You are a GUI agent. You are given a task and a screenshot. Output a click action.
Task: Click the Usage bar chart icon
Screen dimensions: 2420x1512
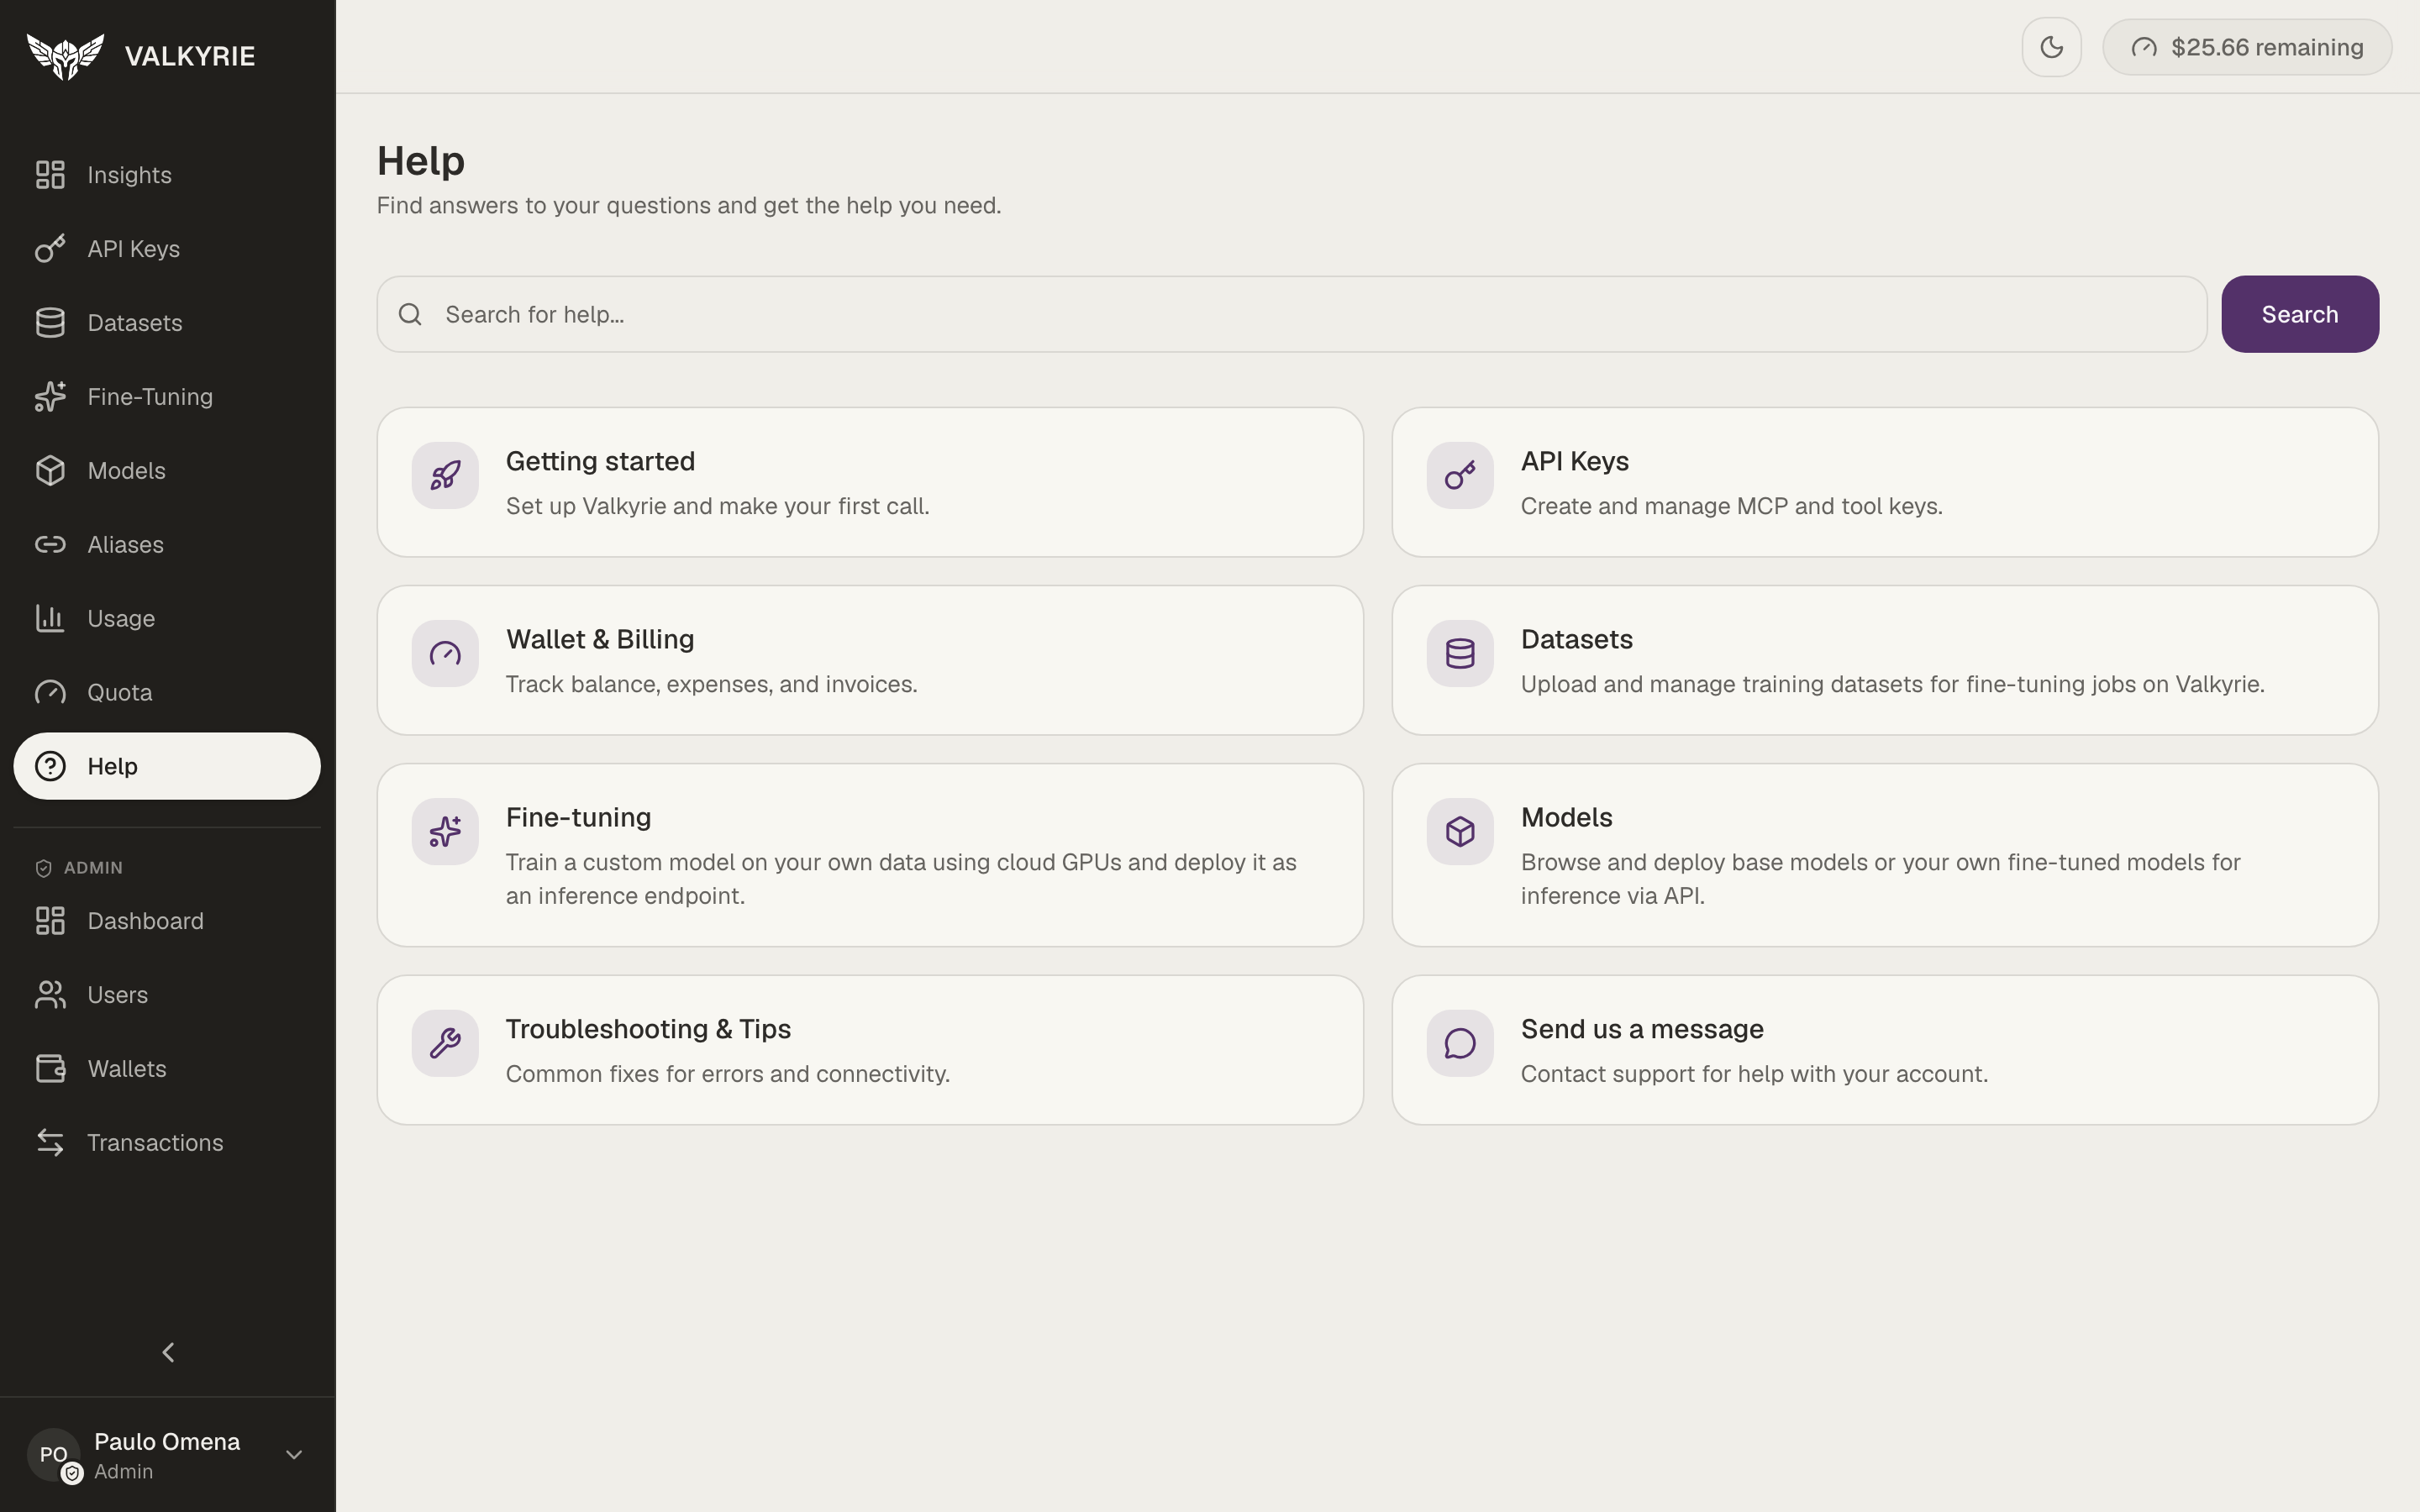[50, 619]
